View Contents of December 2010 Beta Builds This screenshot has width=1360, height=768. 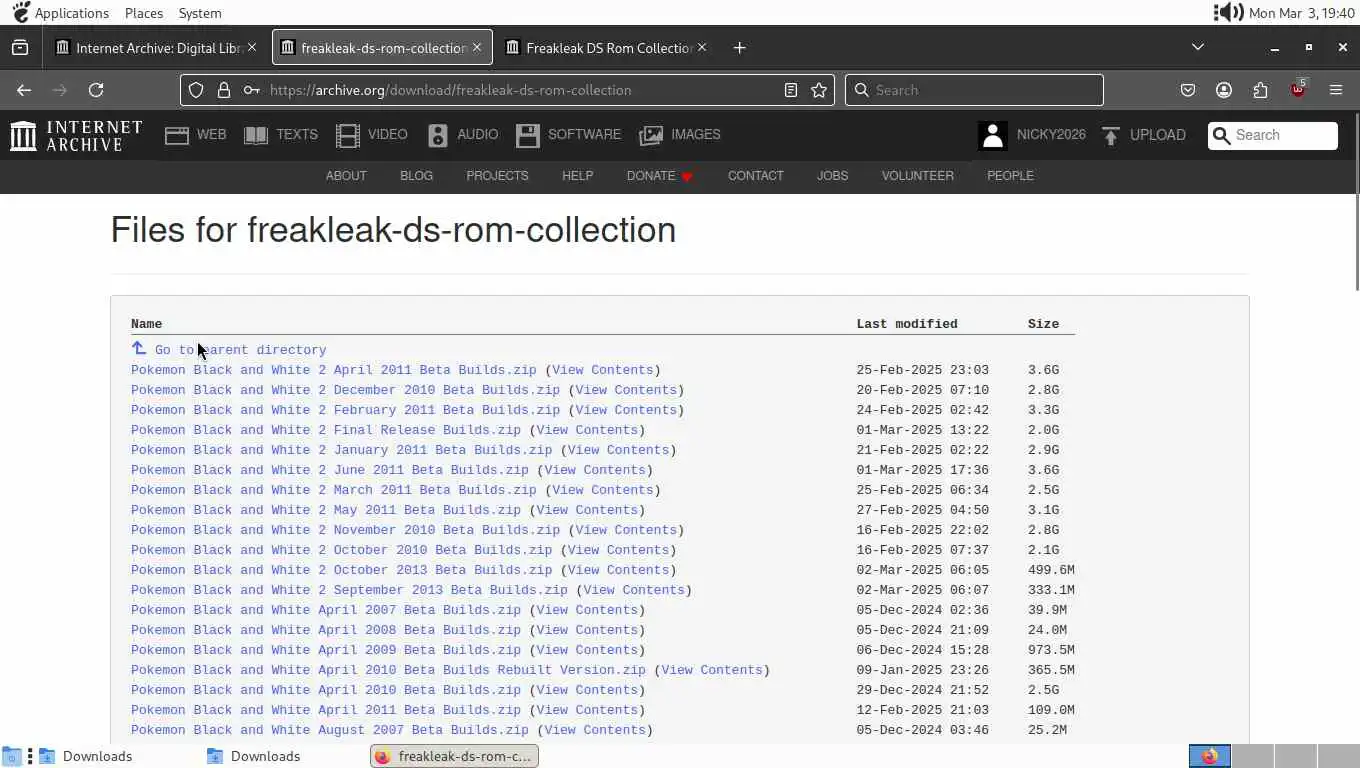626,390
